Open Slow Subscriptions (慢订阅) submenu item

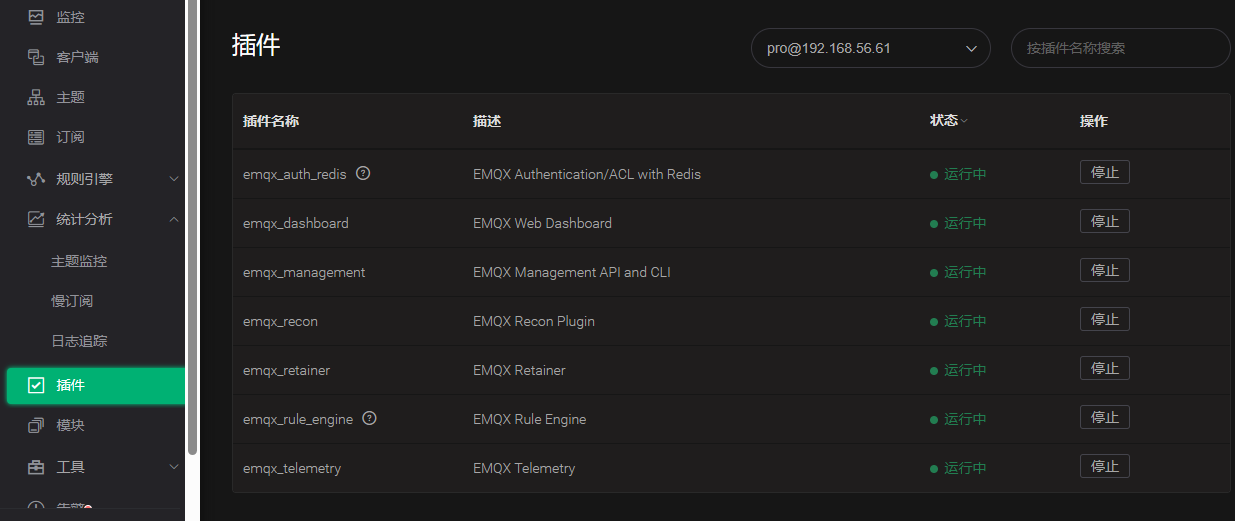[x=72, y=301]
